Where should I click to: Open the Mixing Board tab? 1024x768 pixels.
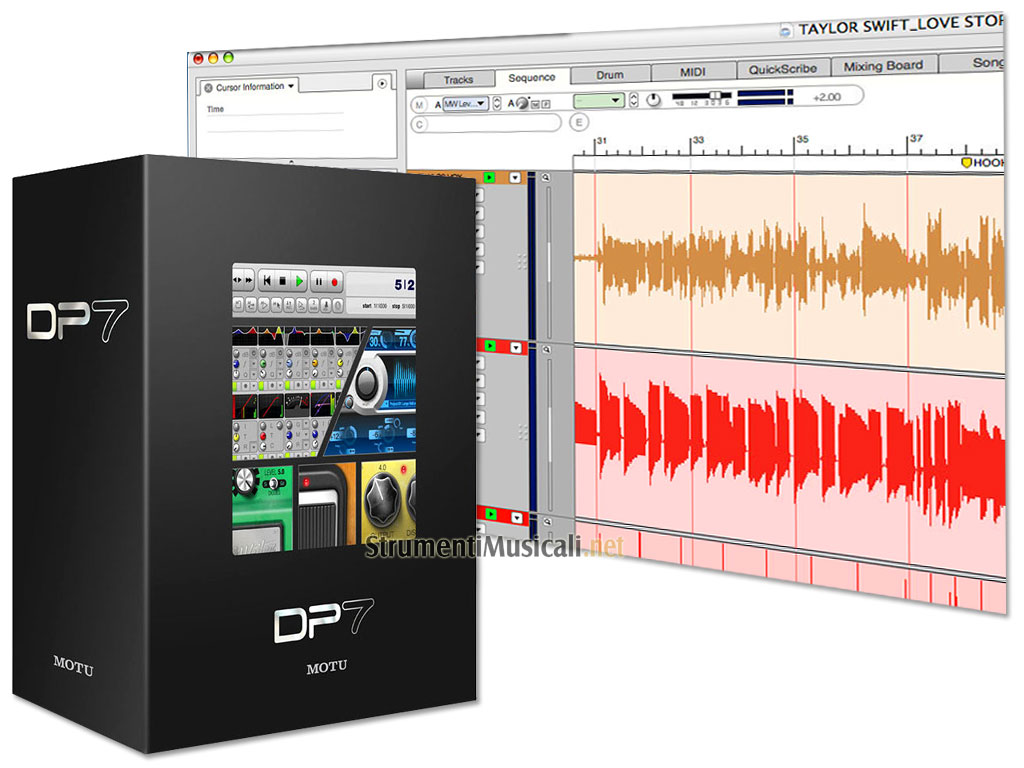(882, 67)
